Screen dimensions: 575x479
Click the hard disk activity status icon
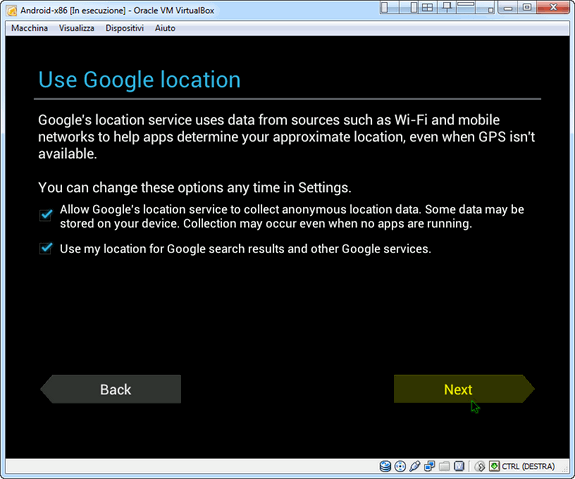(385, 466)
